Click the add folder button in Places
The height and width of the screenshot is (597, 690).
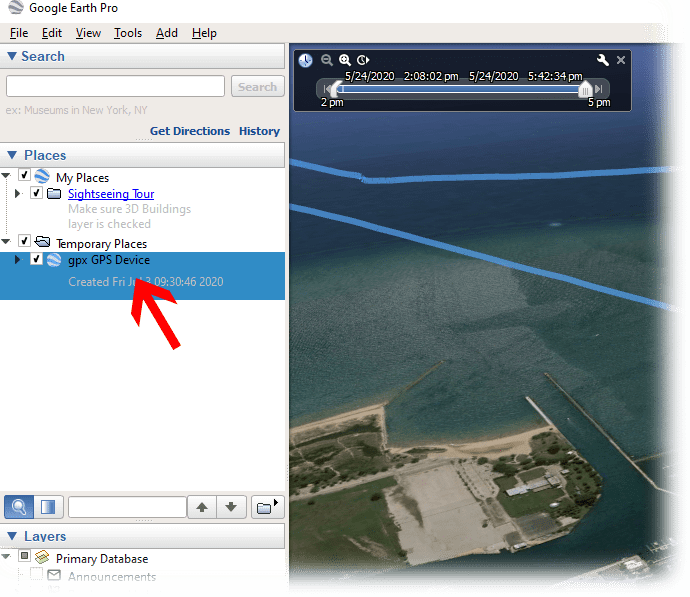(267, 507)
